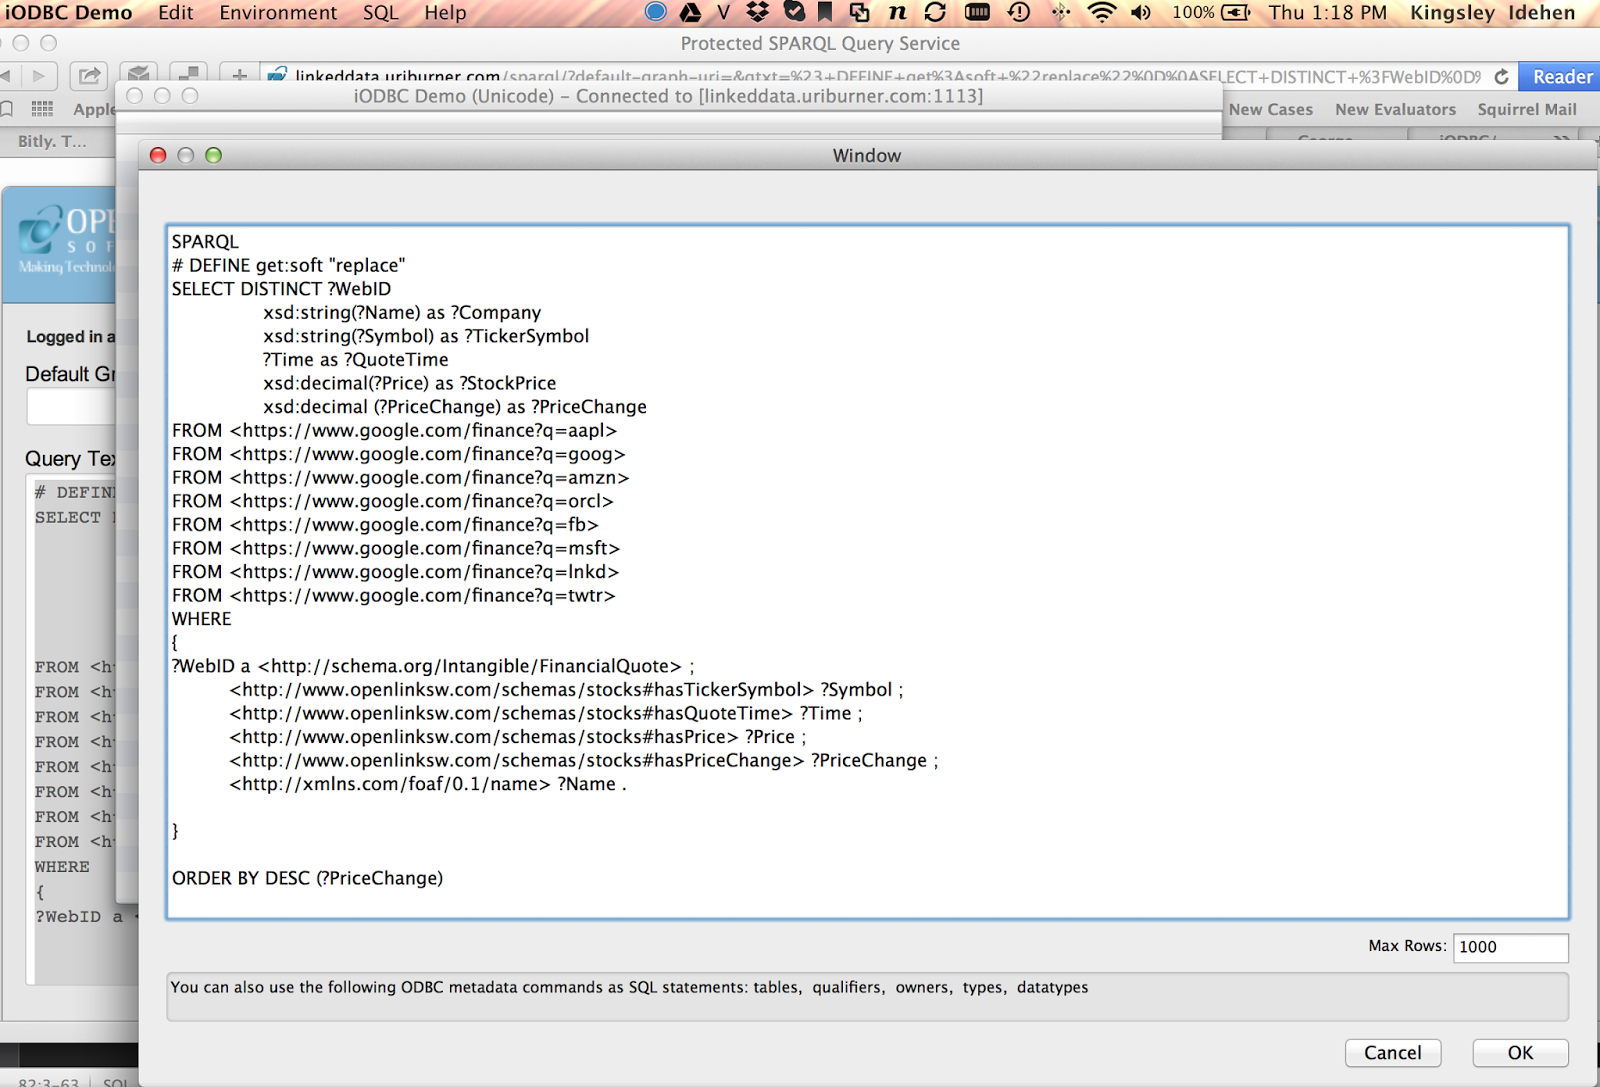The image size is (1600, 1087).
Task: Reload the page in Safari address bar
Action: point(1501,77)
